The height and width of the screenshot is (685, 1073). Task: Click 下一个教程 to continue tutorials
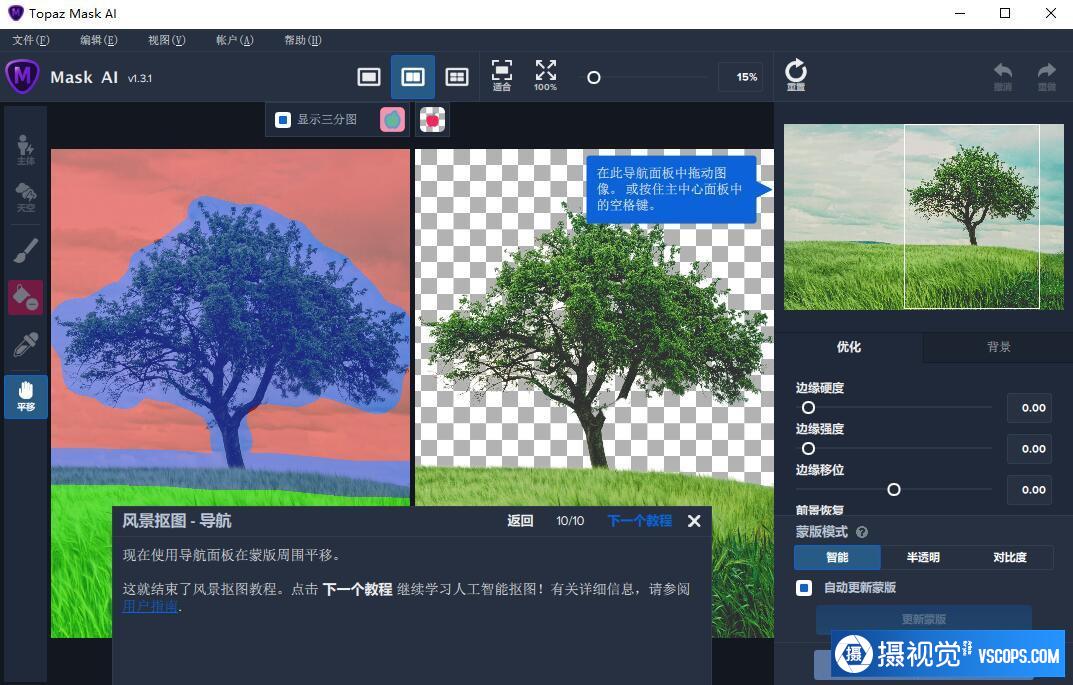coord(640,521)
